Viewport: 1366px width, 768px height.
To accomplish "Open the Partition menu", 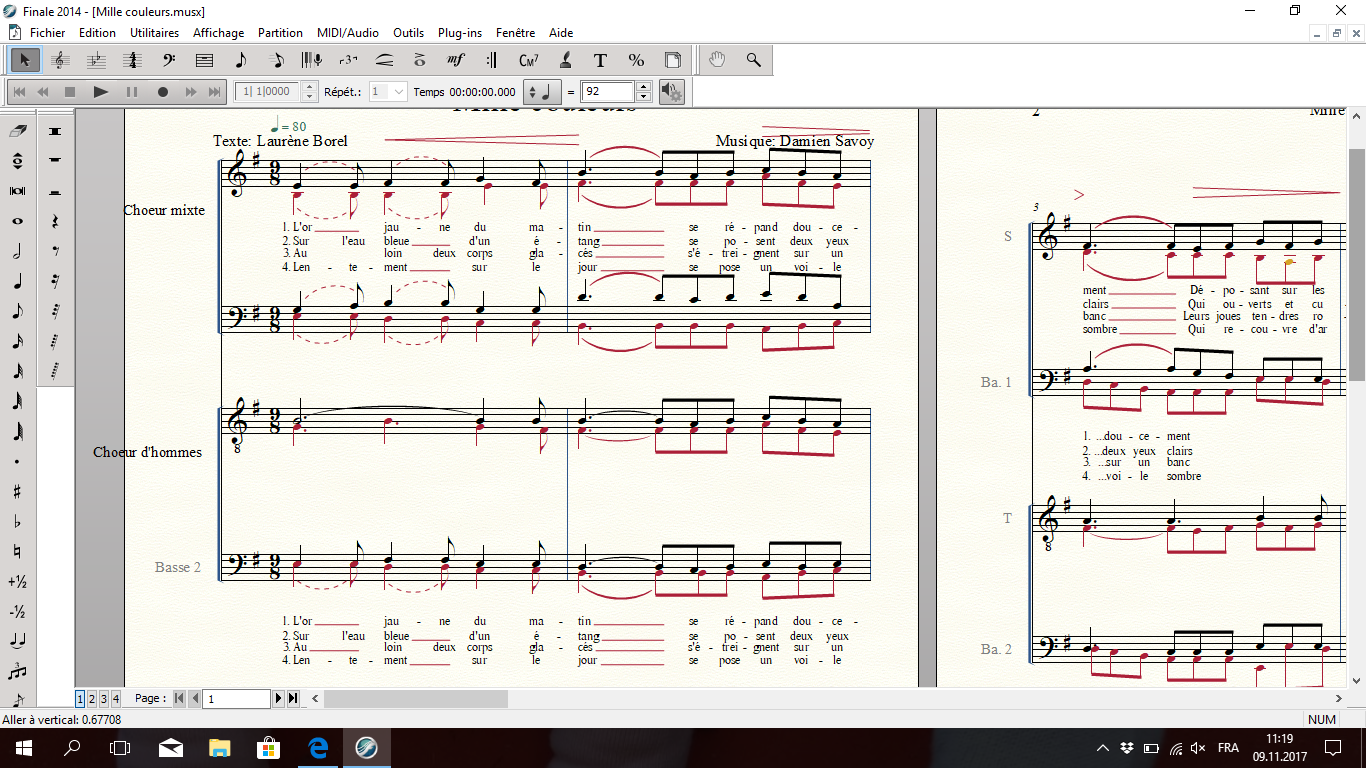I will coord(280,33).
